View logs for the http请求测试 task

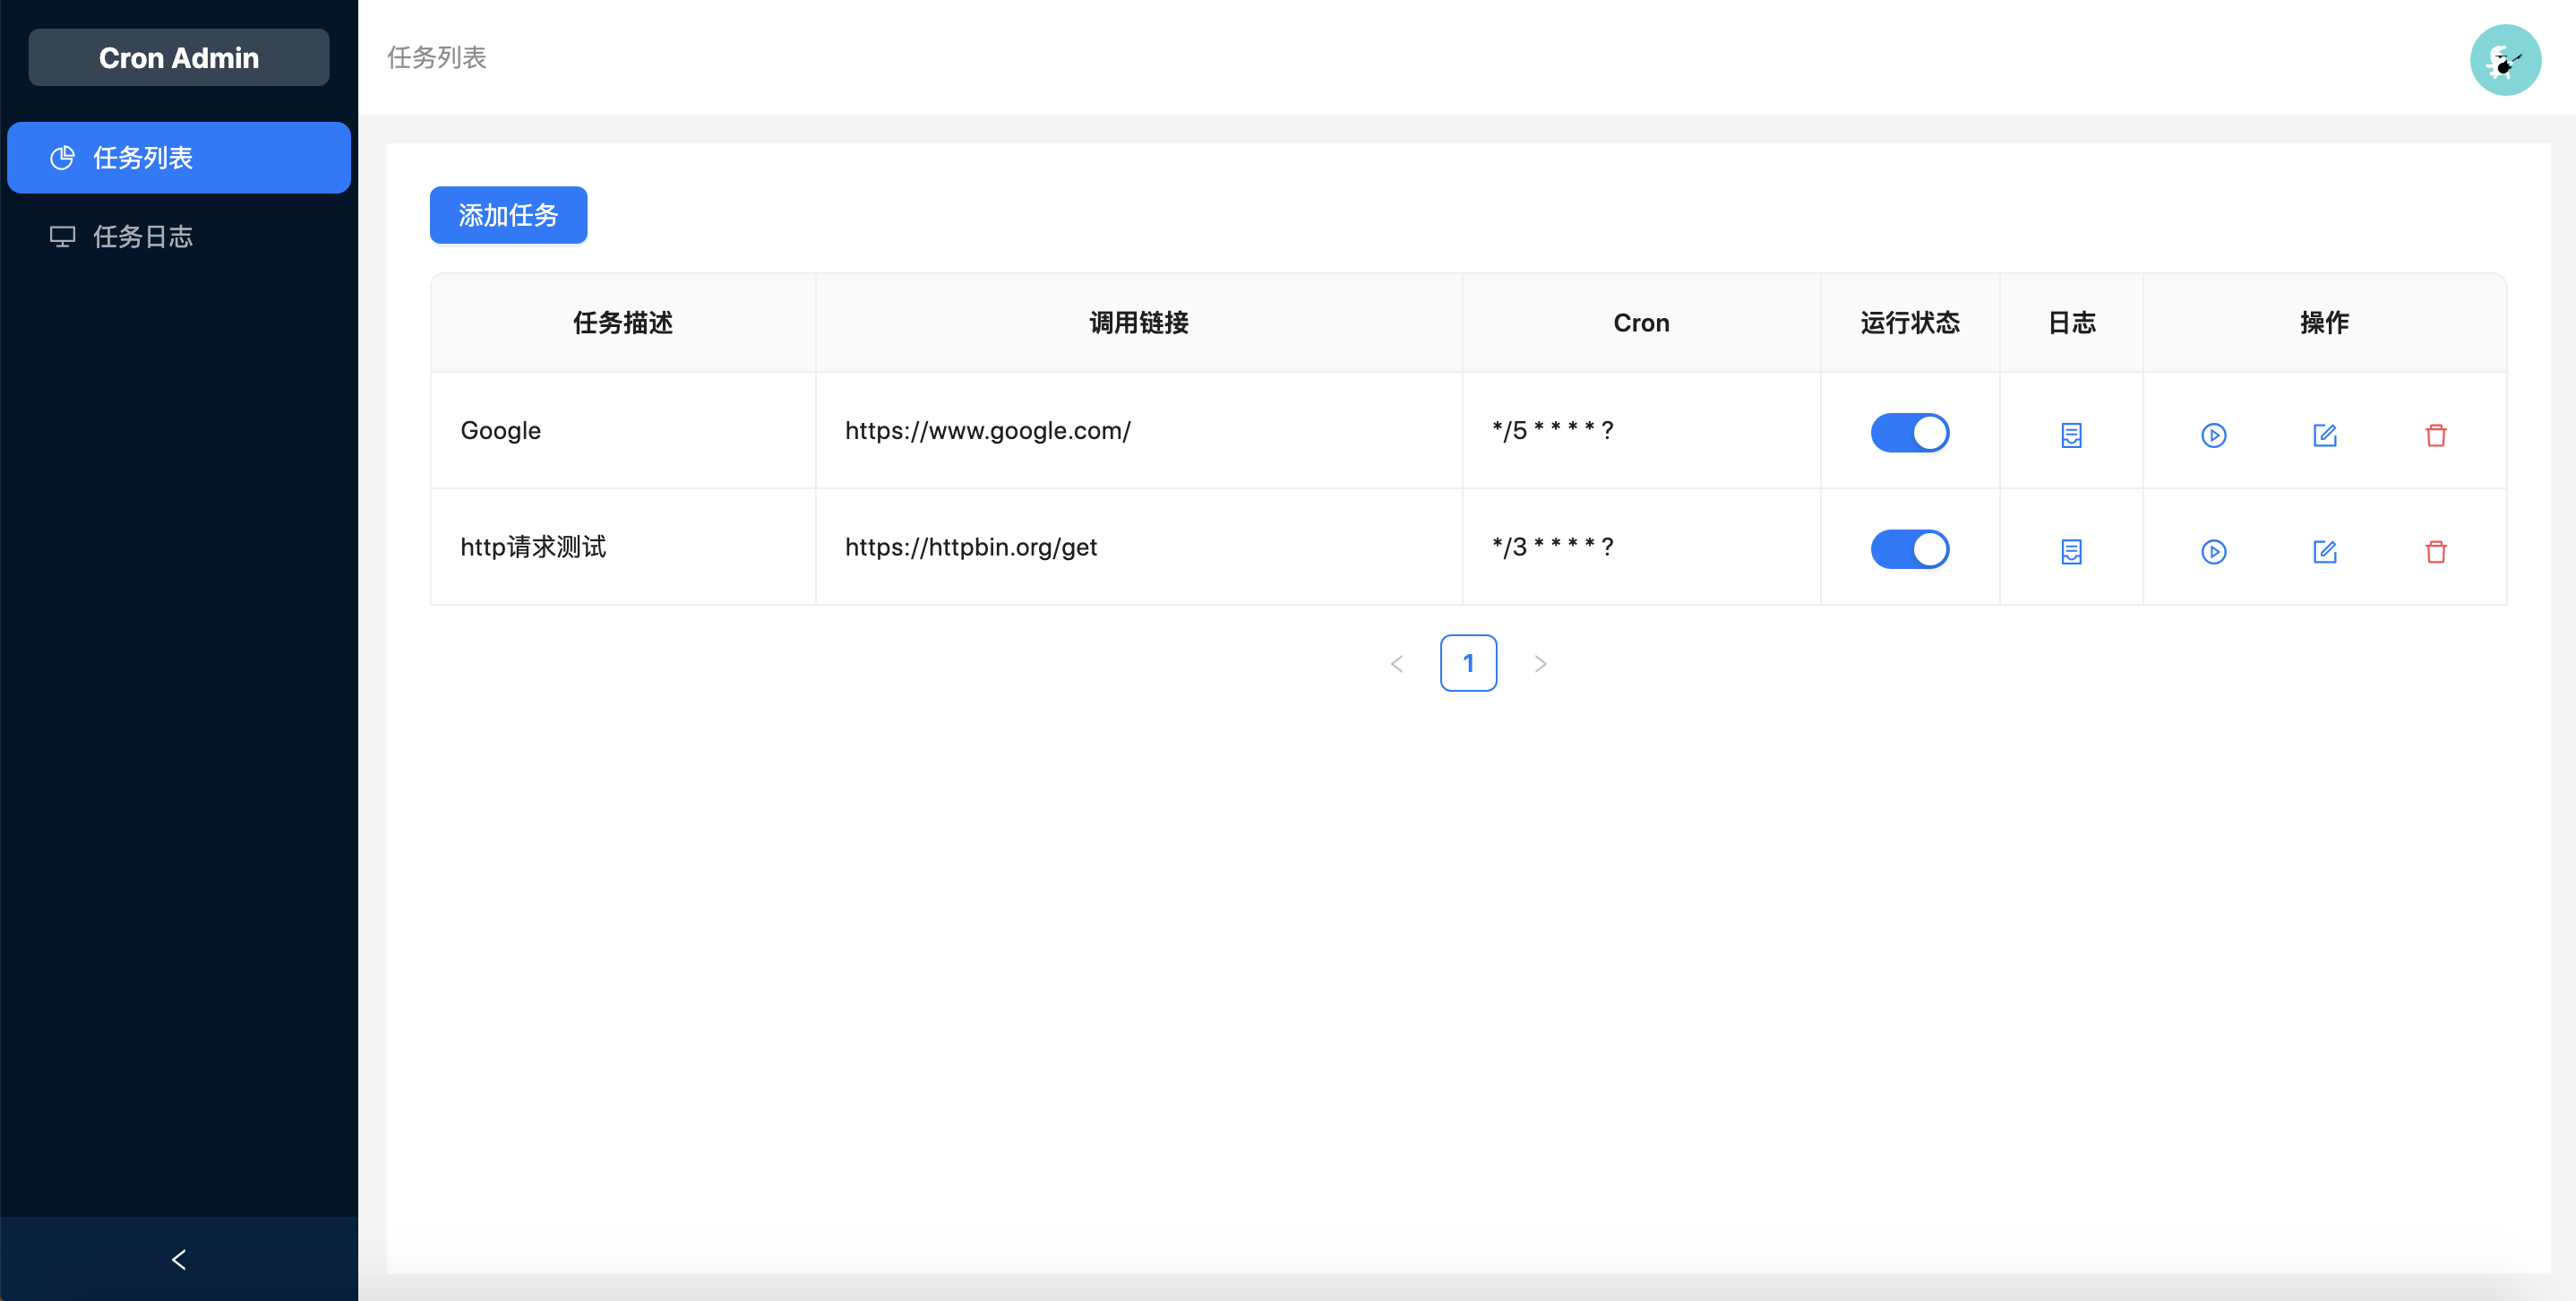2071,551
